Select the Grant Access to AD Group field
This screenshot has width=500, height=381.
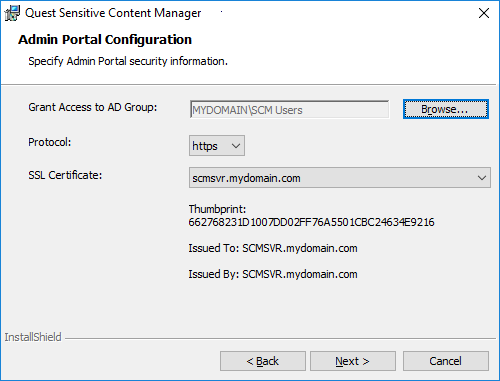(289, 109)
